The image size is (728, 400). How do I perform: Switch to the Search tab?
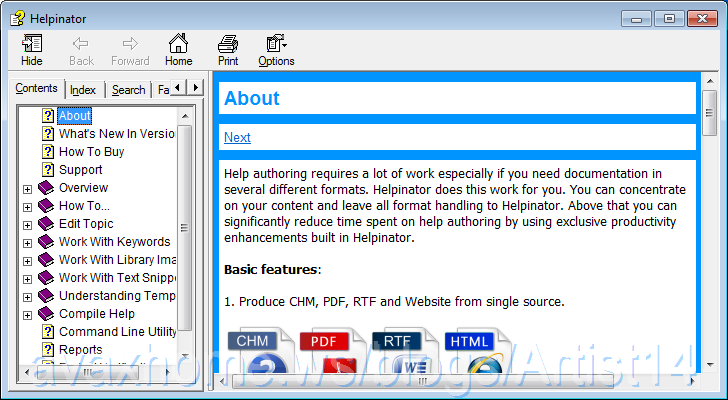129,90
